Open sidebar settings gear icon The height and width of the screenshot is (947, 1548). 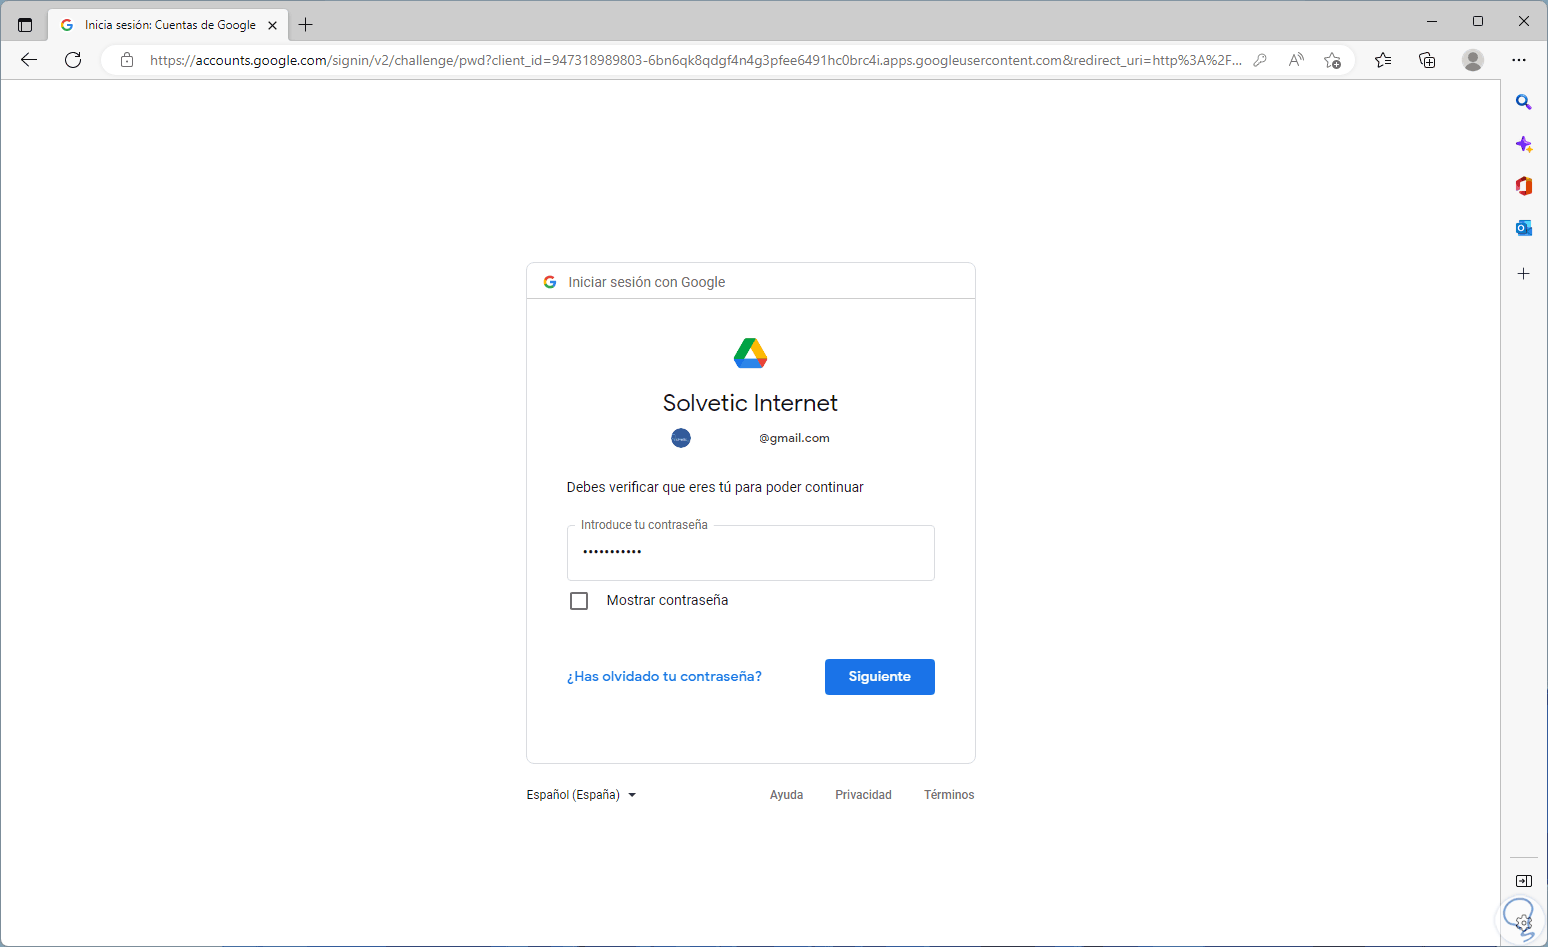point(1524,922)
